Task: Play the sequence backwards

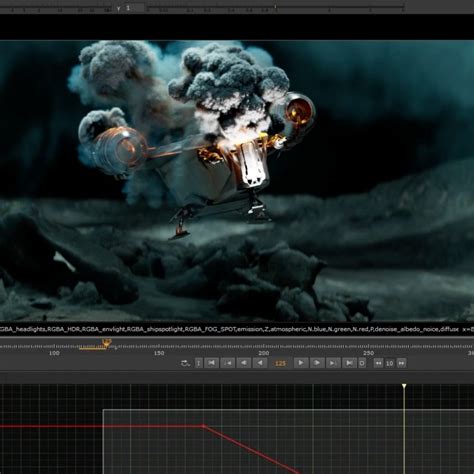Action: tap(260, 363)
